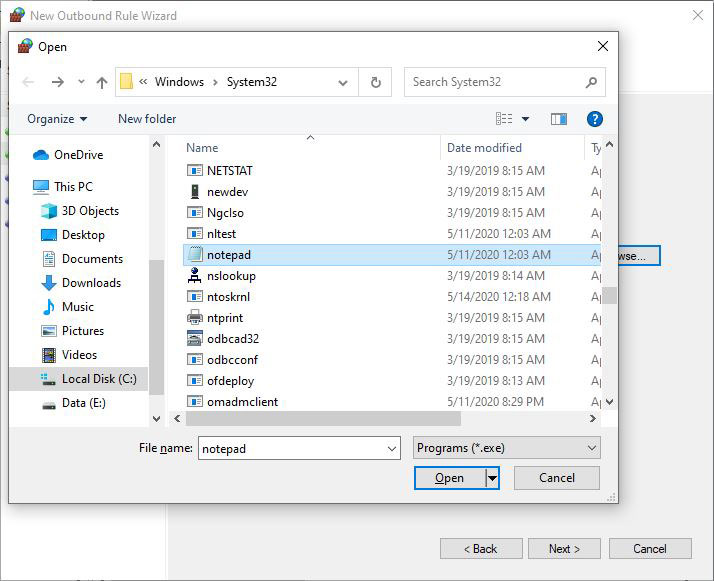
Task: Select Windows in the address path
Action: pyautogui.click(x=179, y=82)
